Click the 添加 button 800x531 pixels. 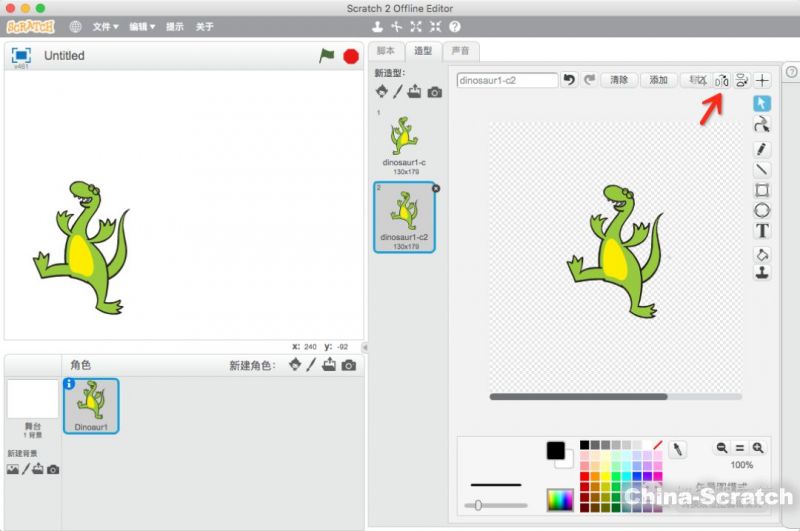pyautogui.click(x=657, y=80)
